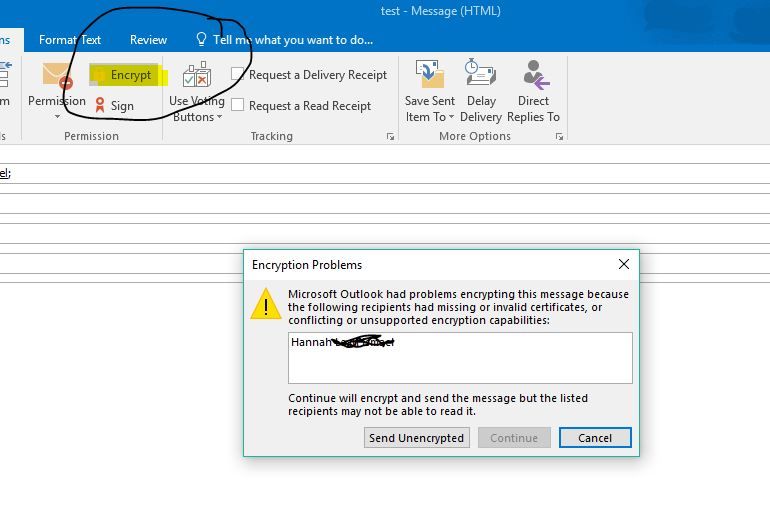The height and width of the screenshot is (516, 770).
Task: Click the Tell me lightbulb icon
Action: click(x=201, y=39)
